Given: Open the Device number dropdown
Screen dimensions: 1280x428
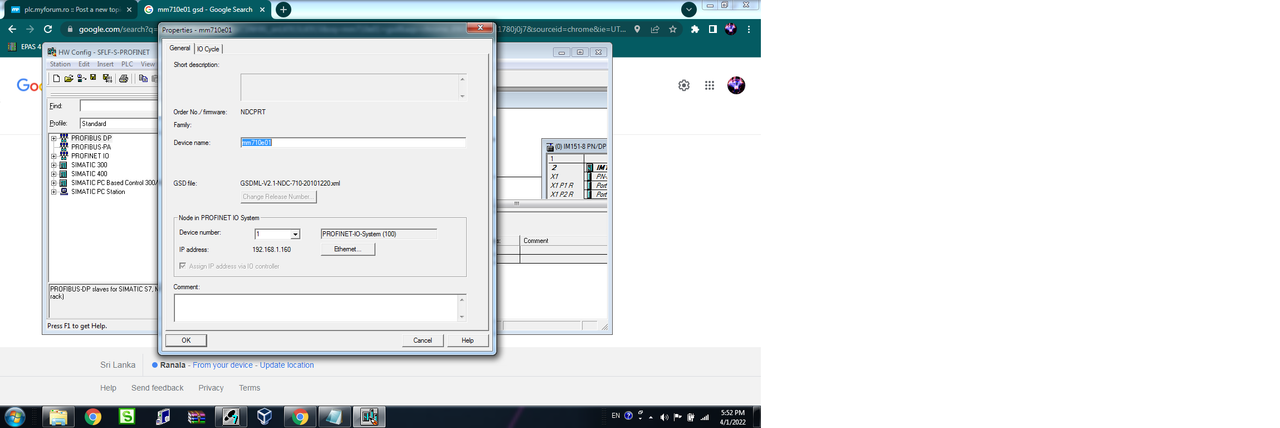Looking at the screenshot, I should click(x=295, y=234).
